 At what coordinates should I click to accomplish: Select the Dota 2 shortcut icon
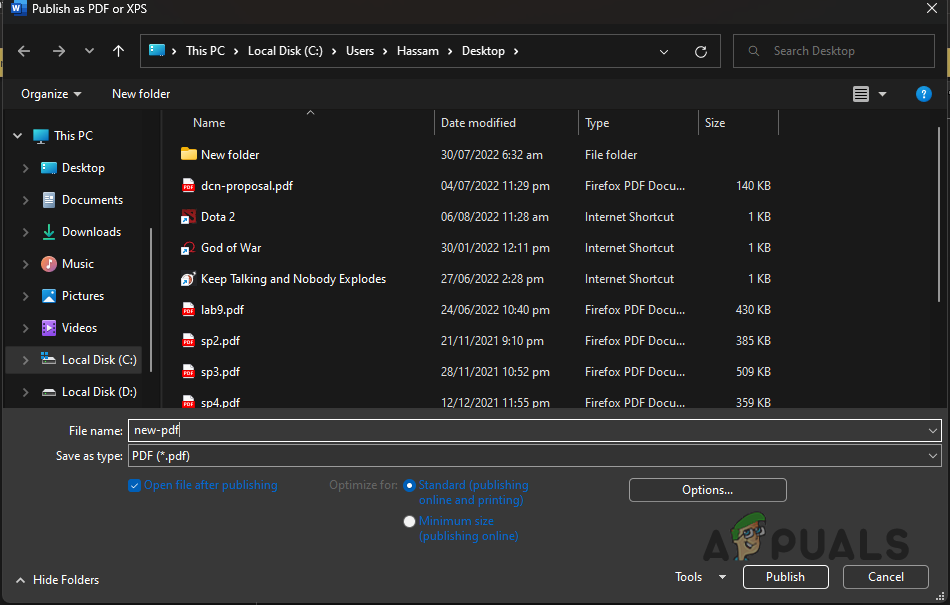[x=188, y=217]
